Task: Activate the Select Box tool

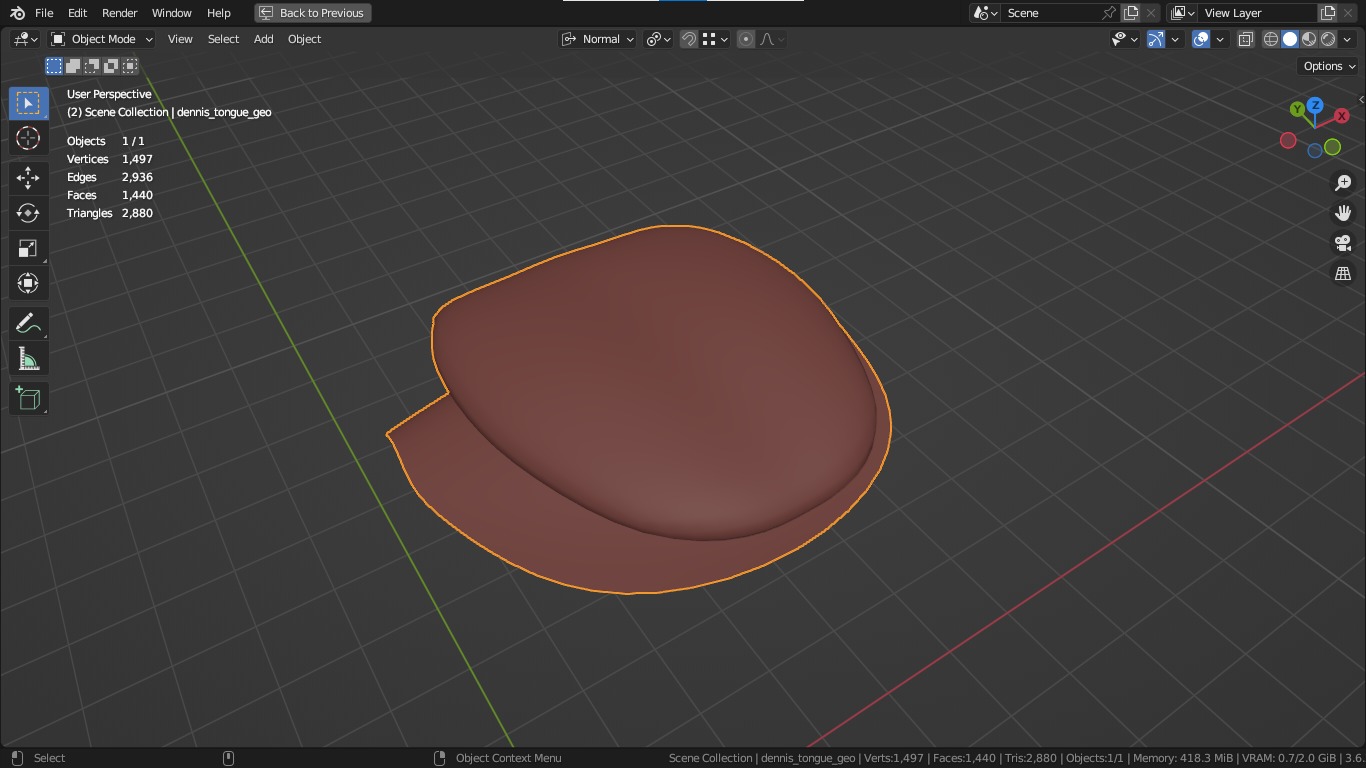Action: [x=28, y=103]
